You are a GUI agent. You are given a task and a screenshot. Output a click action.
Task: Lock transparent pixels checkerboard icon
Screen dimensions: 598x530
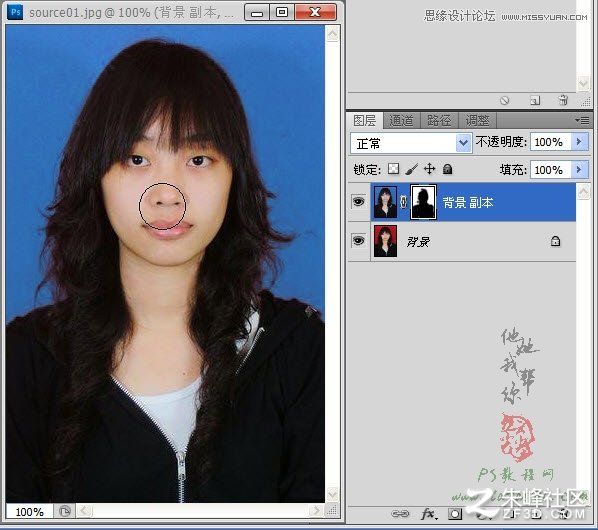[x=393, y=169]
